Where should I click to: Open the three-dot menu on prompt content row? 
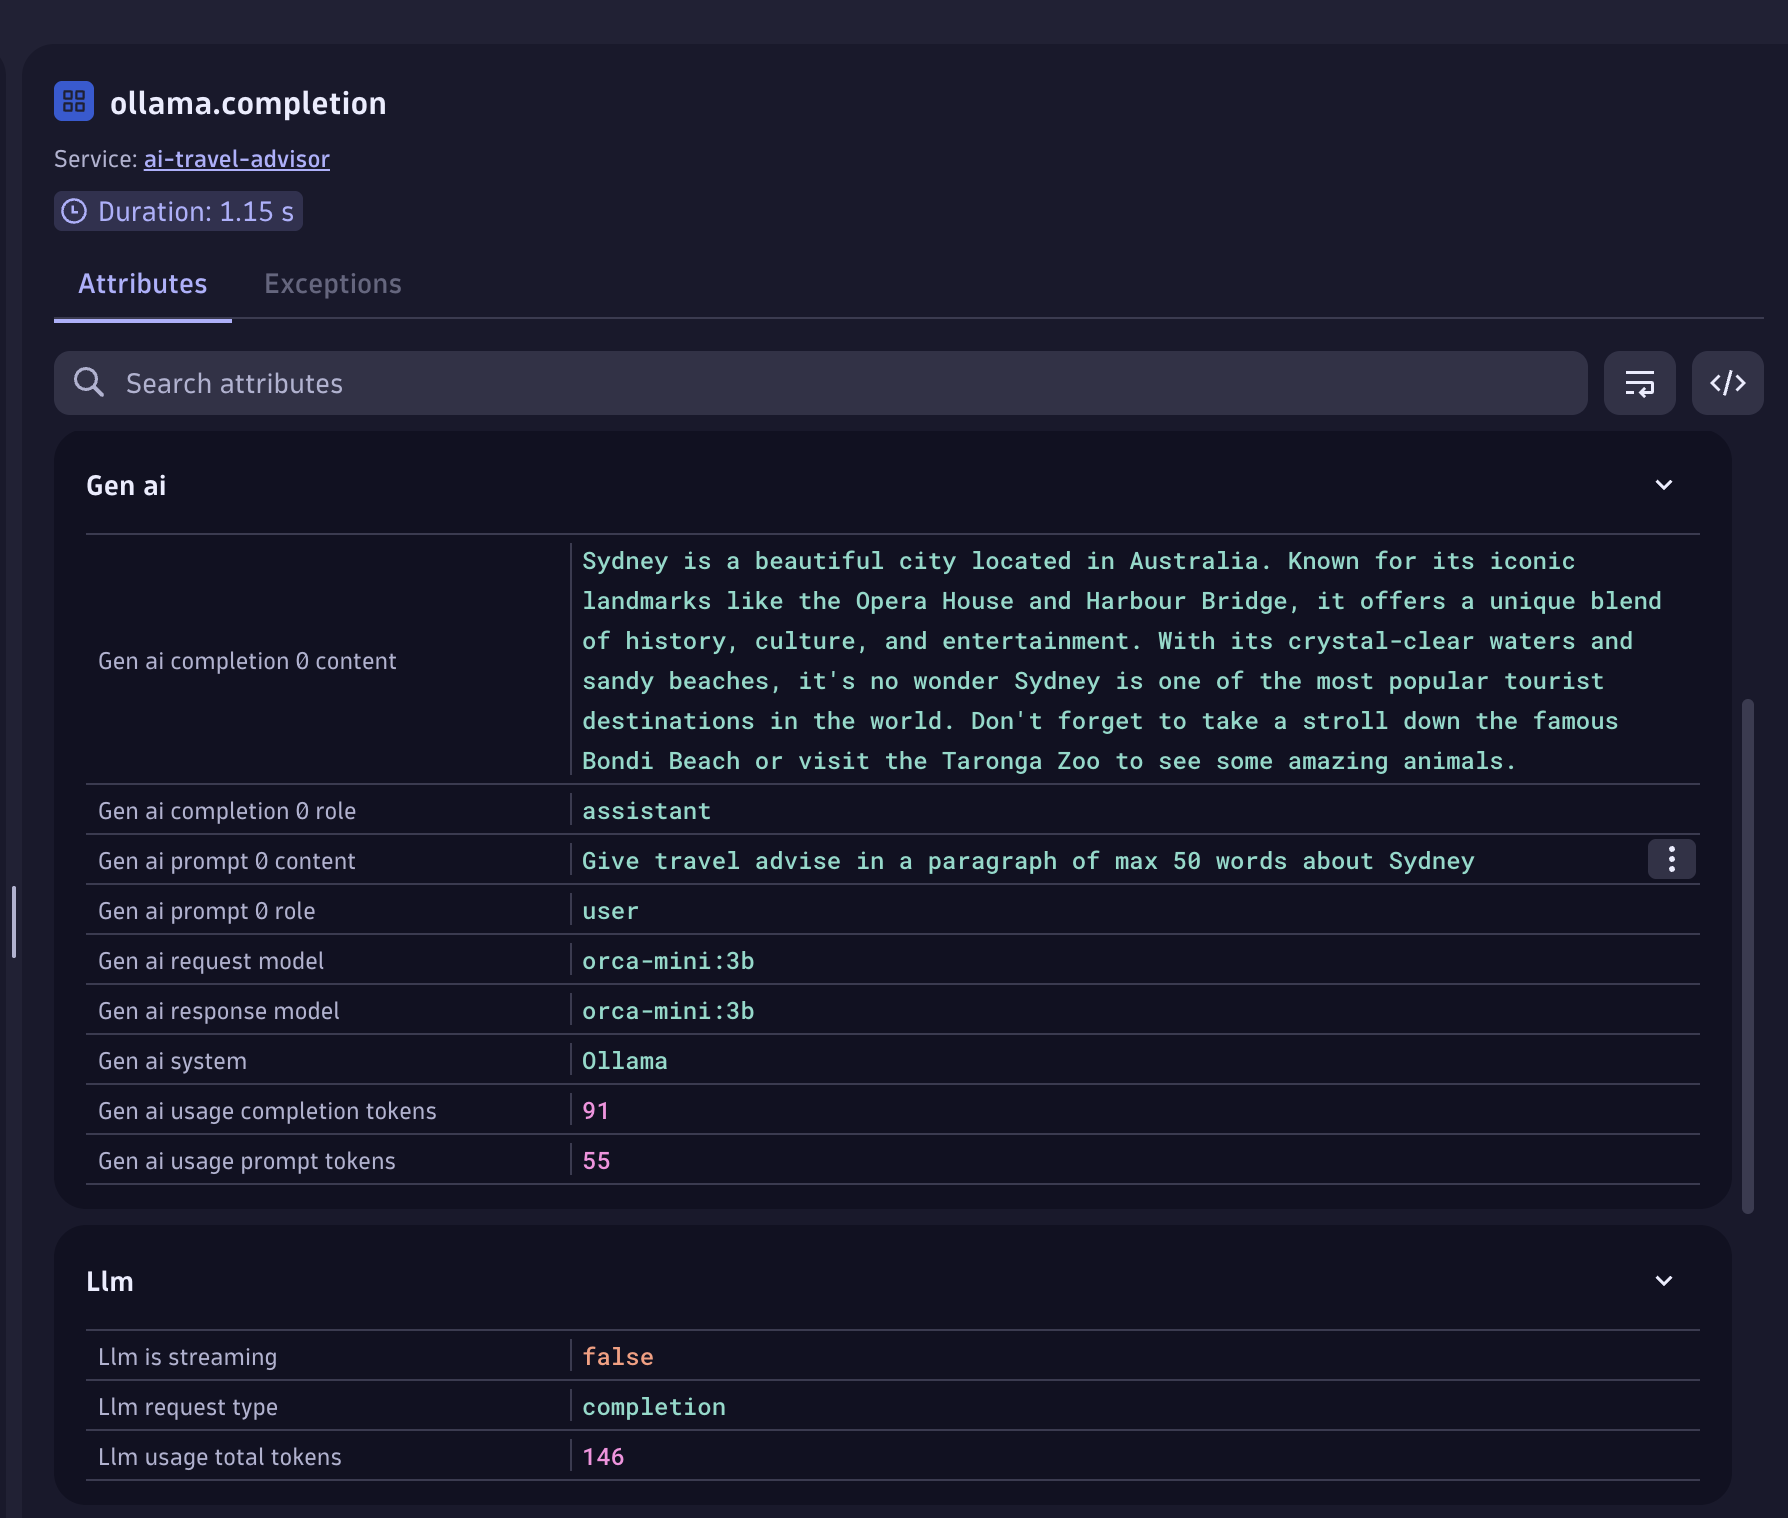tap(1672, 859)
